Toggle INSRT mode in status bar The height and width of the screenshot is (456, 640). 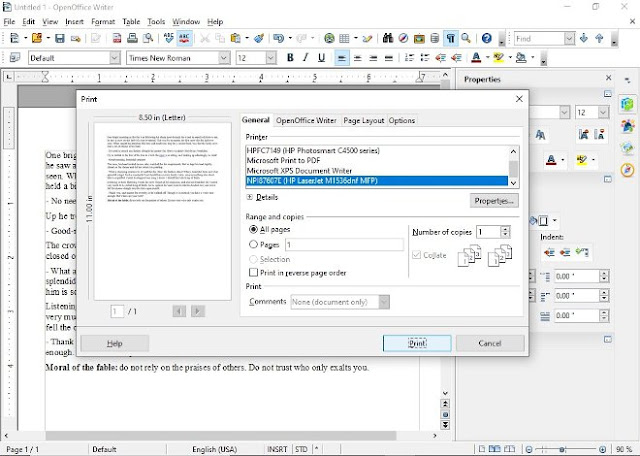coord(277,449)
